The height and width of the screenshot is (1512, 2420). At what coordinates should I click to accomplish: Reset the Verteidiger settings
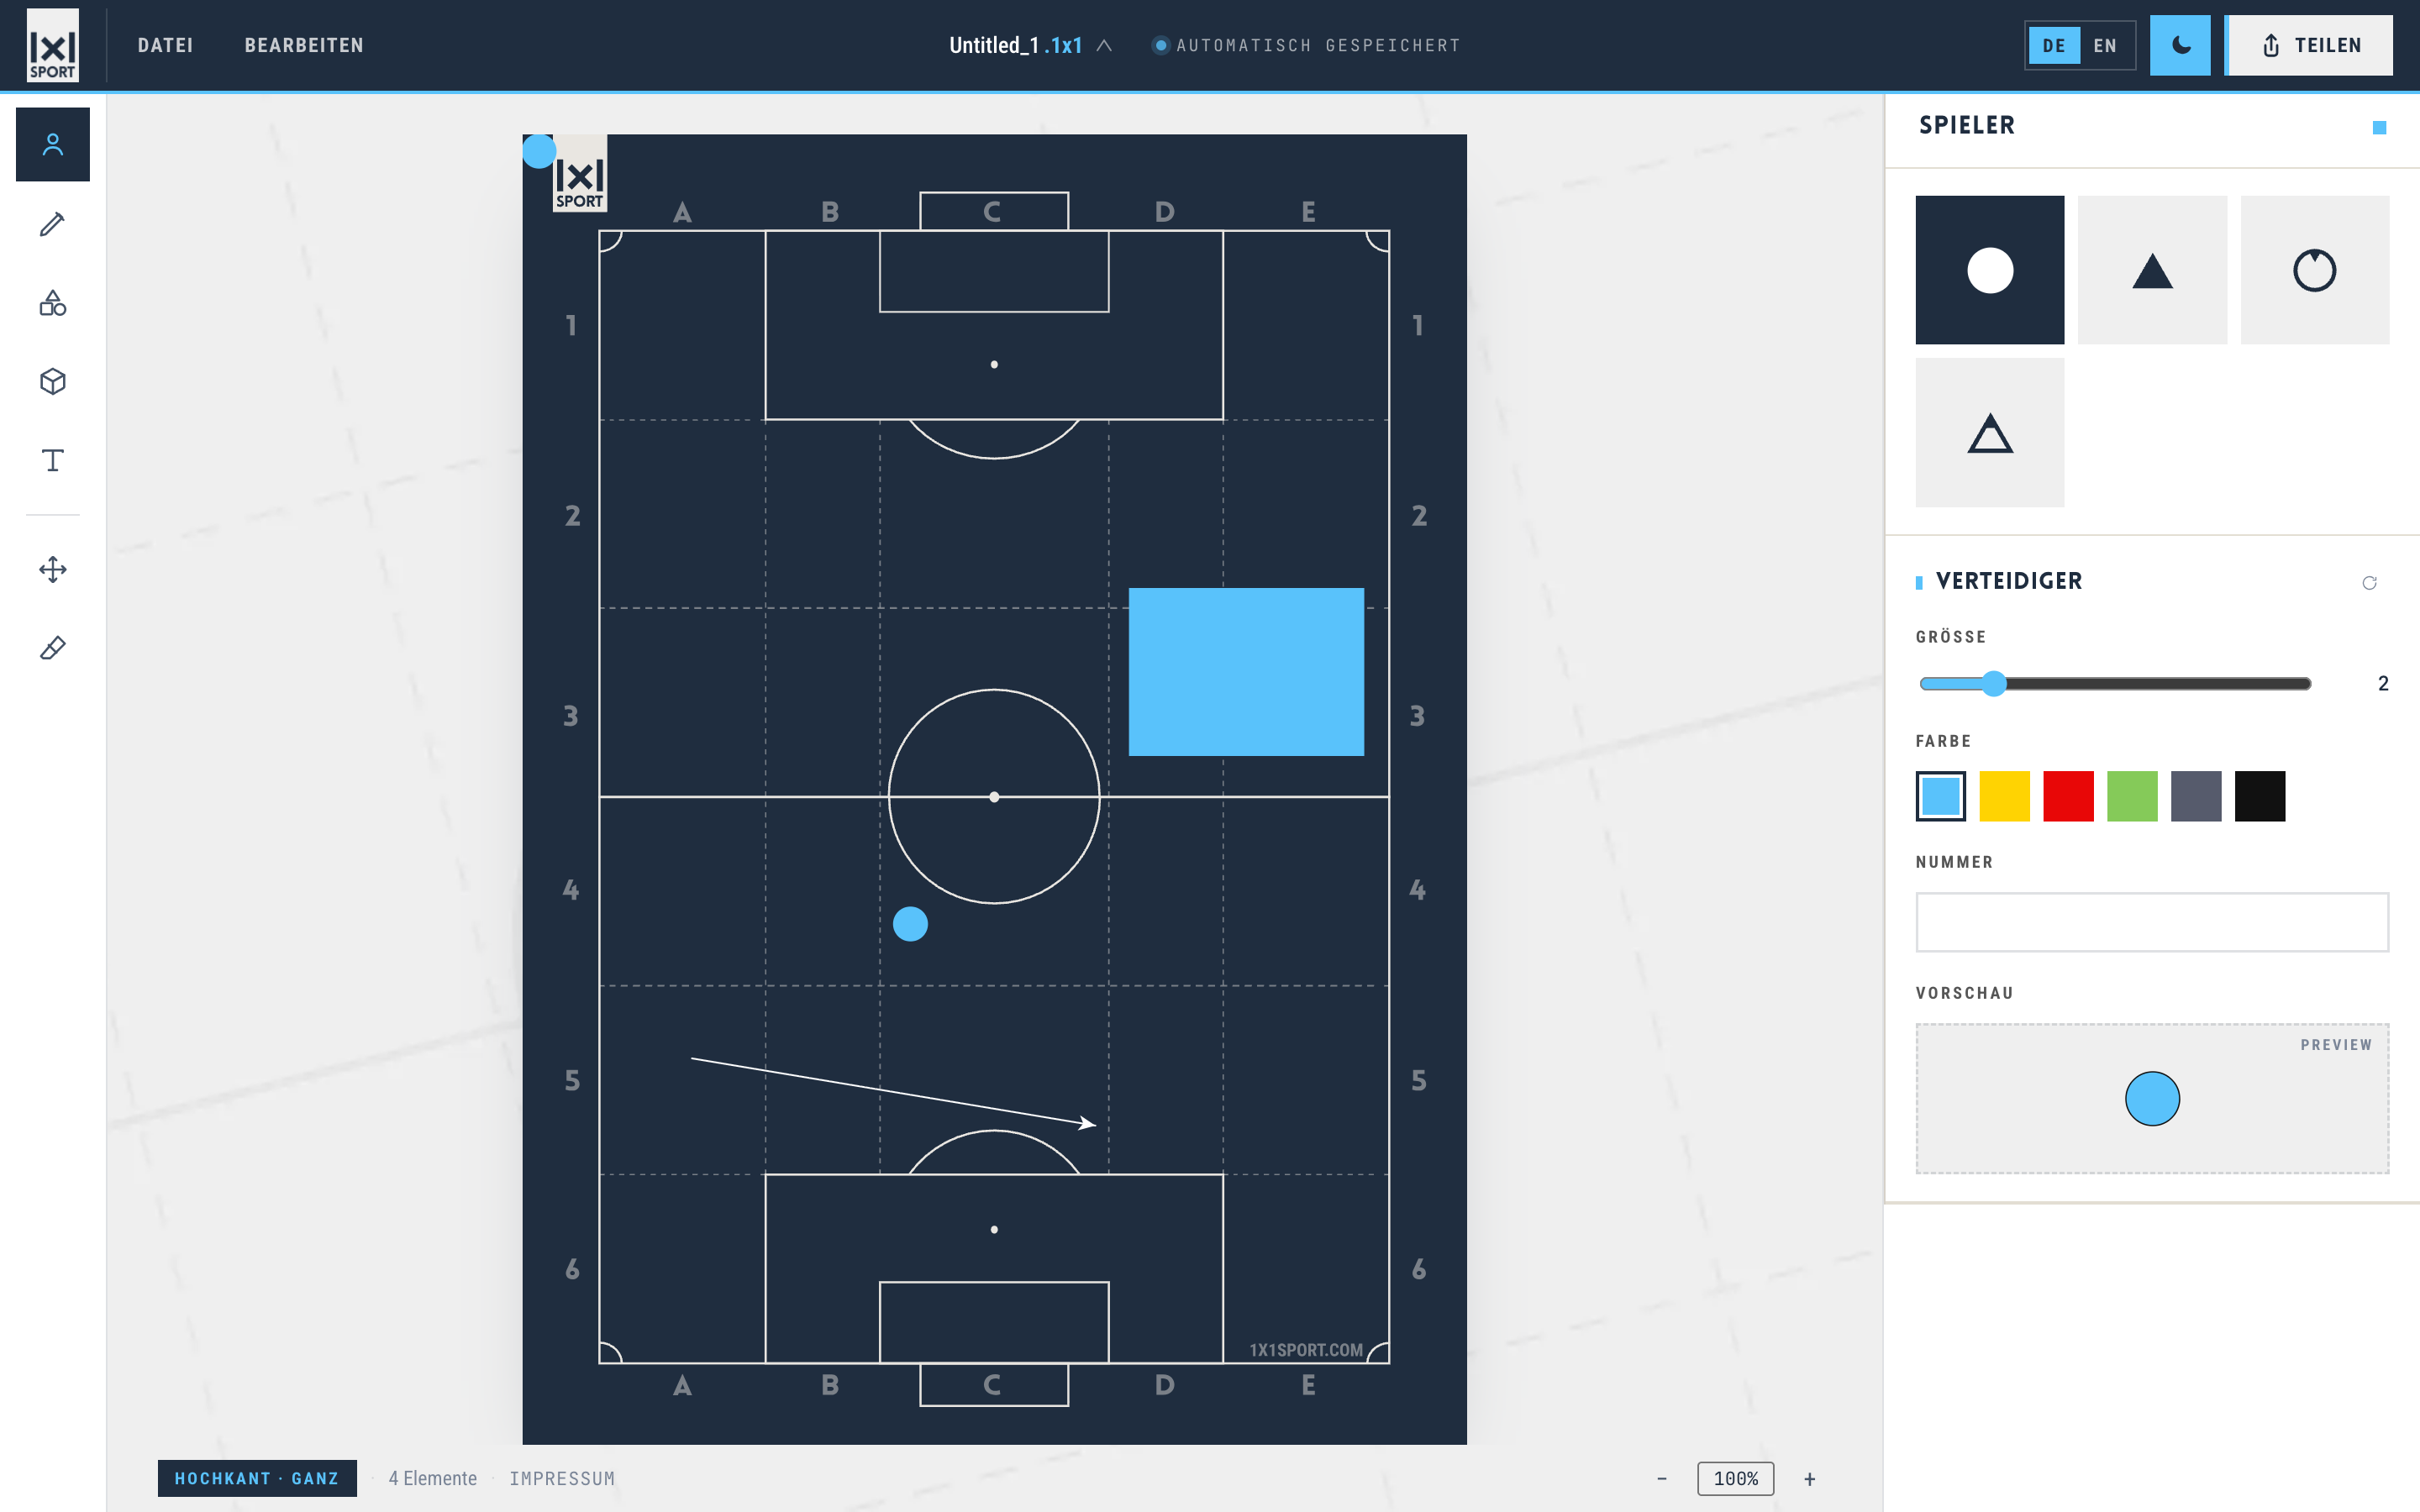pos(2369,583)
